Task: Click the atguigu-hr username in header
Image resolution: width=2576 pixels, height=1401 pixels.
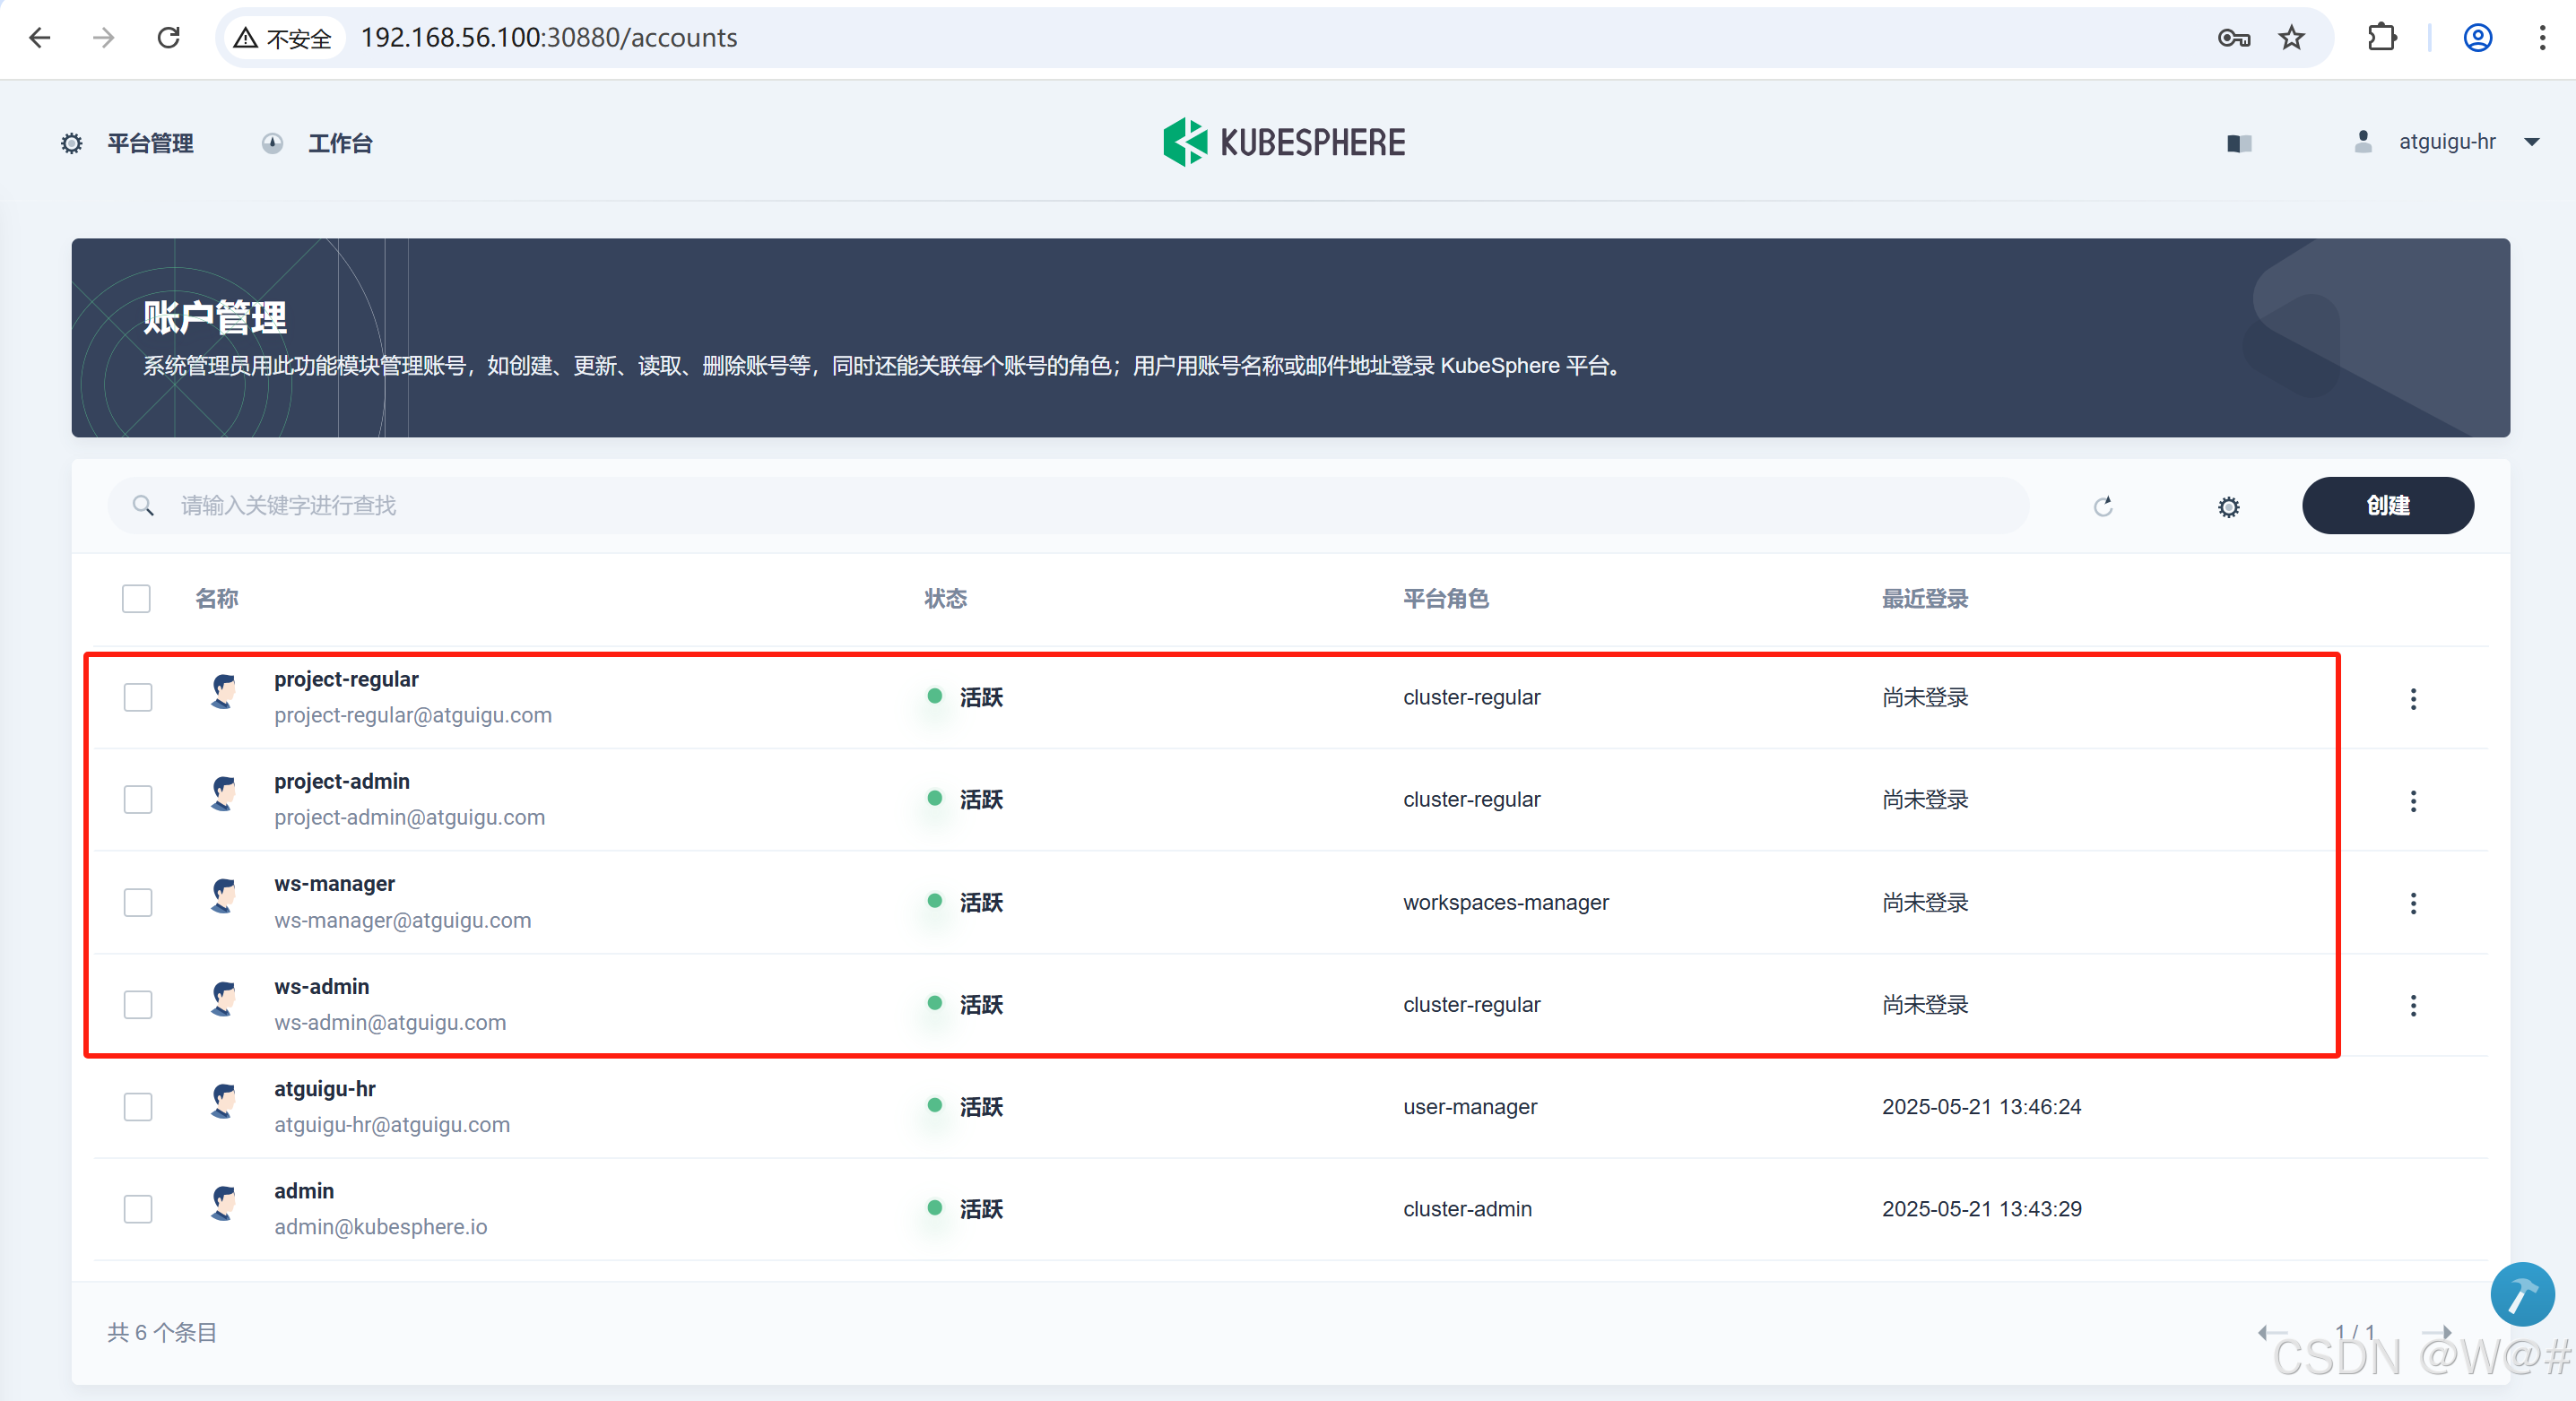Action: click(2446, 142)
